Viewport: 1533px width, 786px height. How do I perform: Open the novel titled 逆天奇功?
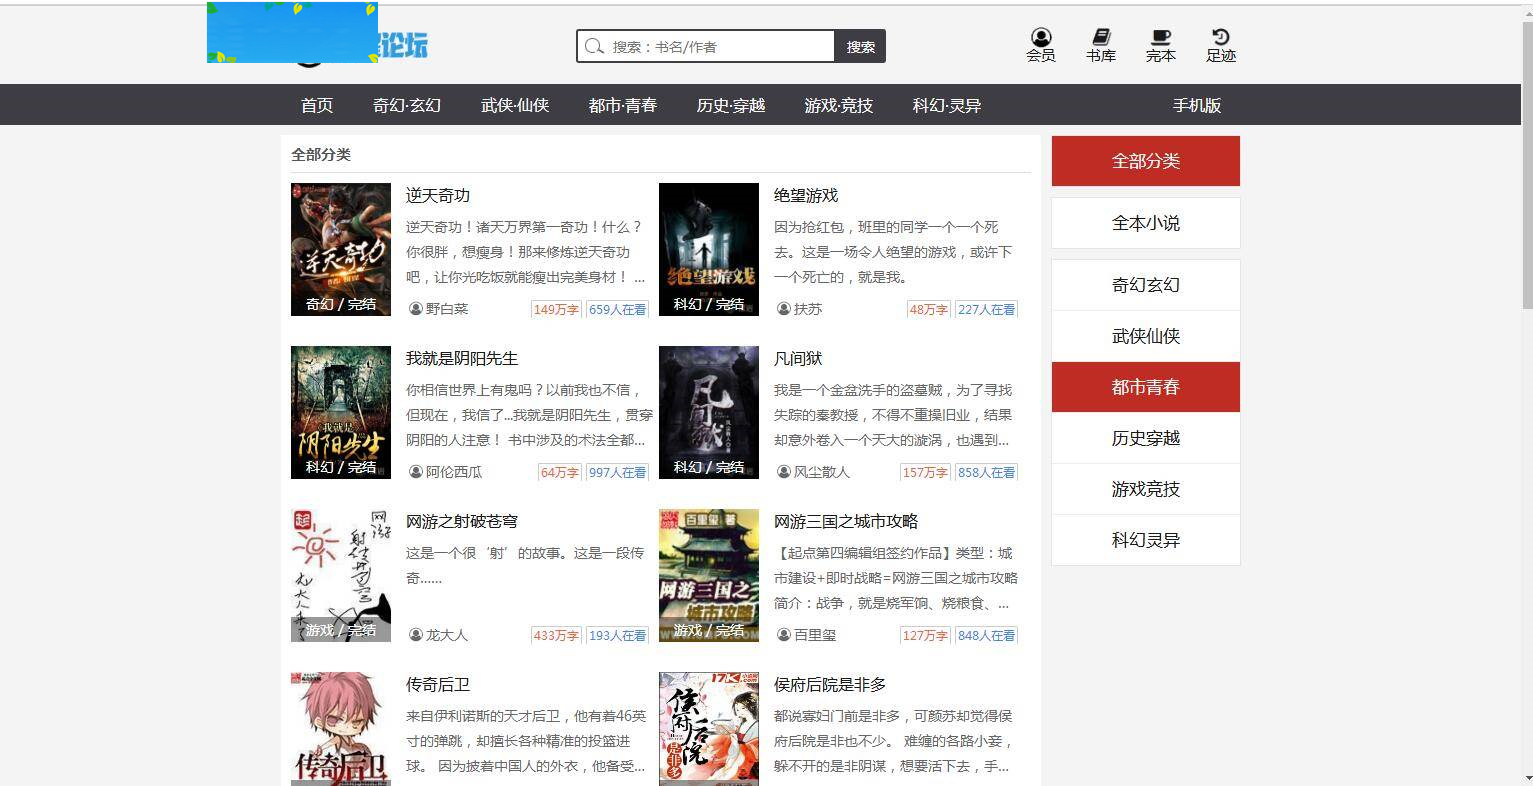click(437, 196)
